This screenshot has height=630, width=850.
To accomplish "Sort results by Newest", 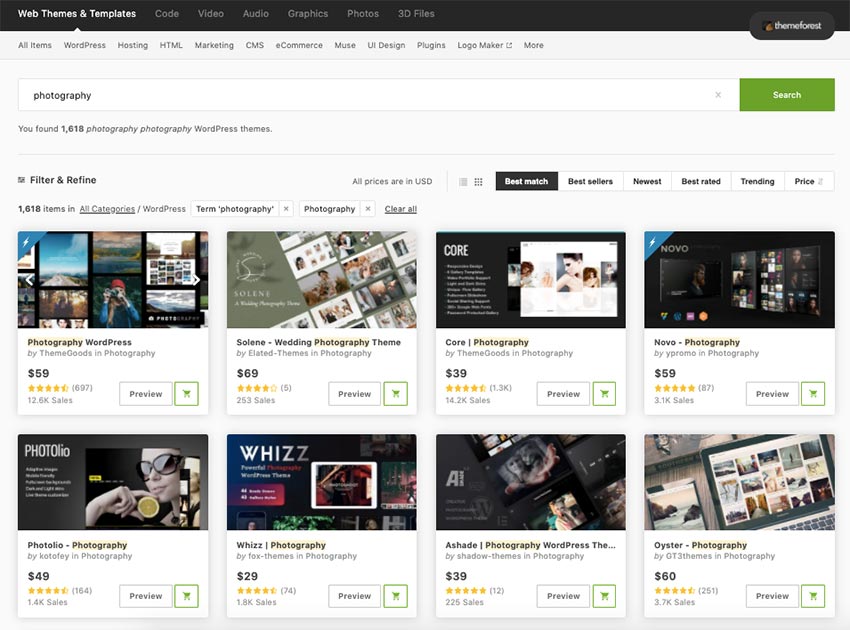I will coord(647,181).
